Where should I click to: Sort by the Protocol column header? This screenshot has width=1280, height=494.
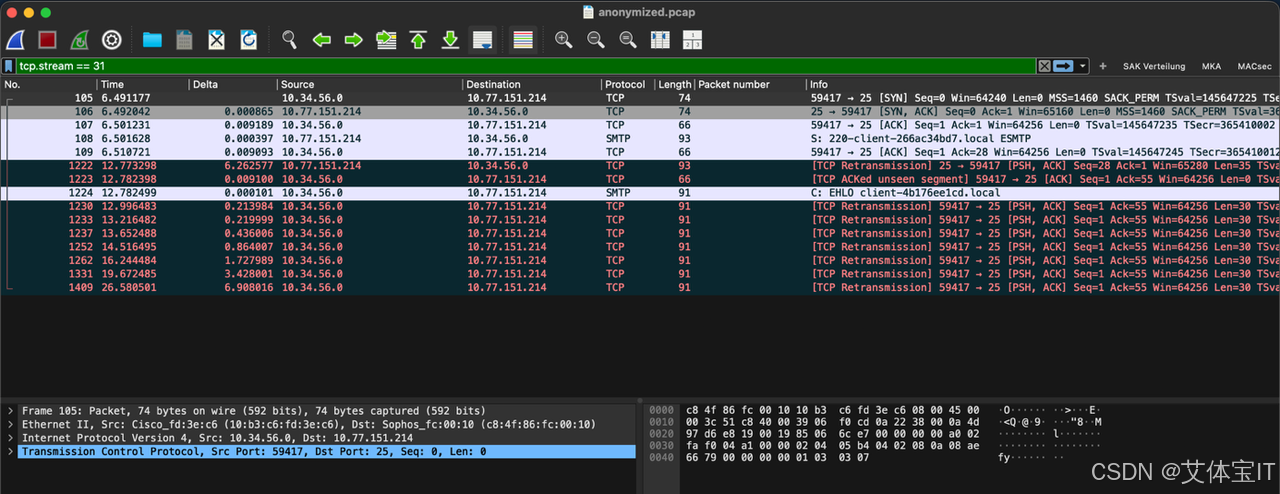coord(626,85)
